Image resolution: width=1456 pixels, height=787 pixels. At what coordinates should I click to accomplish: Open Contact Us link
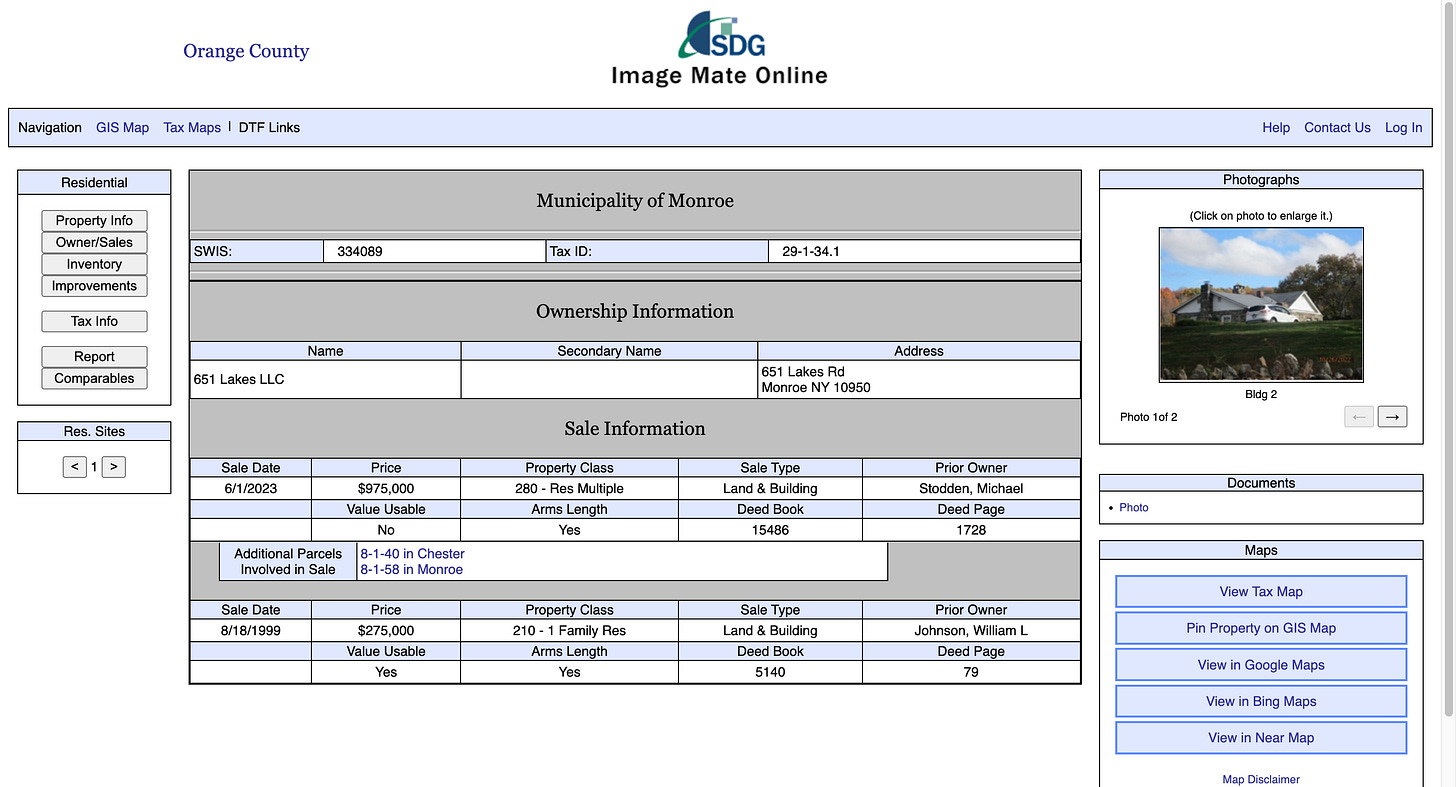(x=1337, y=127)
